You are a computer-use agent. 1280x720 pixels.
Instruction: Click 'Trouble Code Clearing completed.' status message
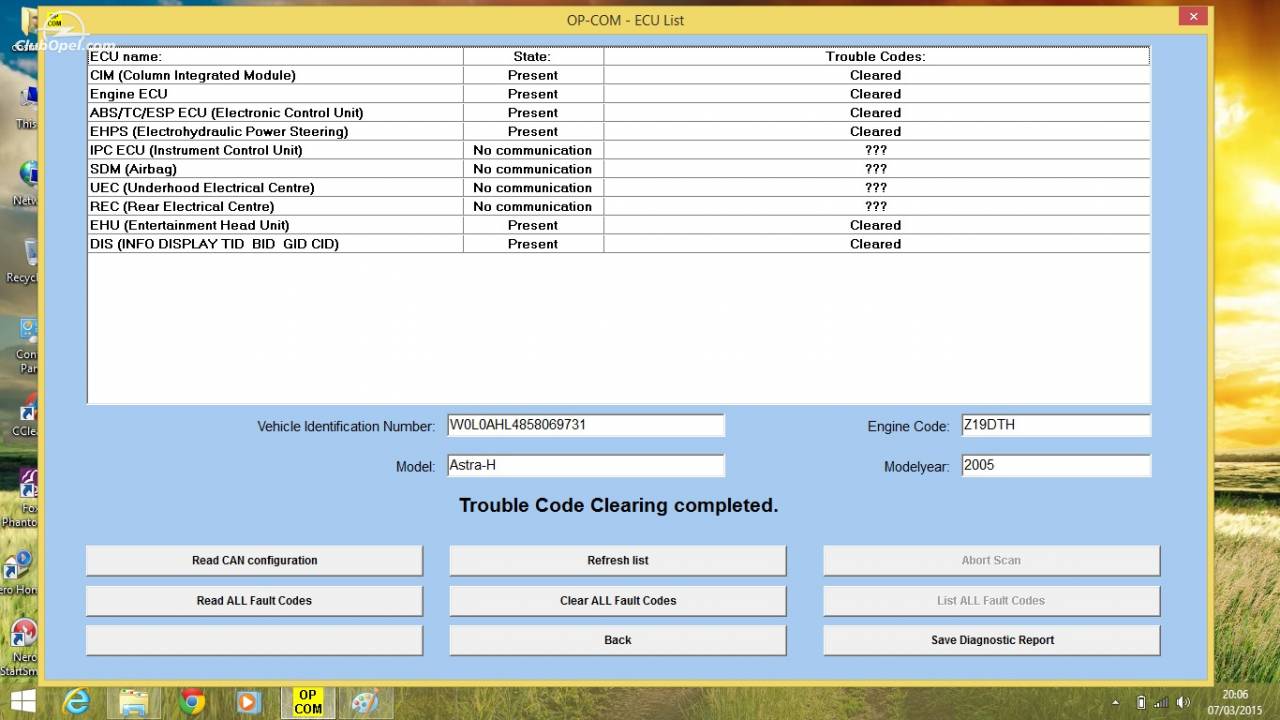coord(618,505)
